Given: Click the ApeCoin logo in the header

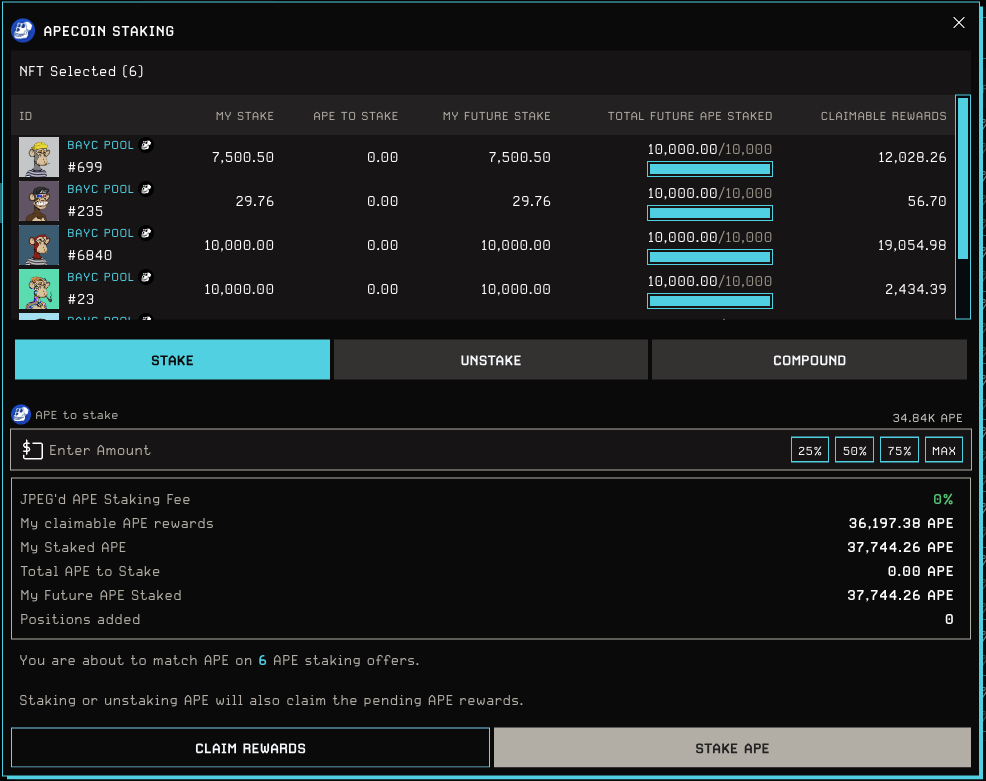Looking at the screenshot, I should point(23,31).
